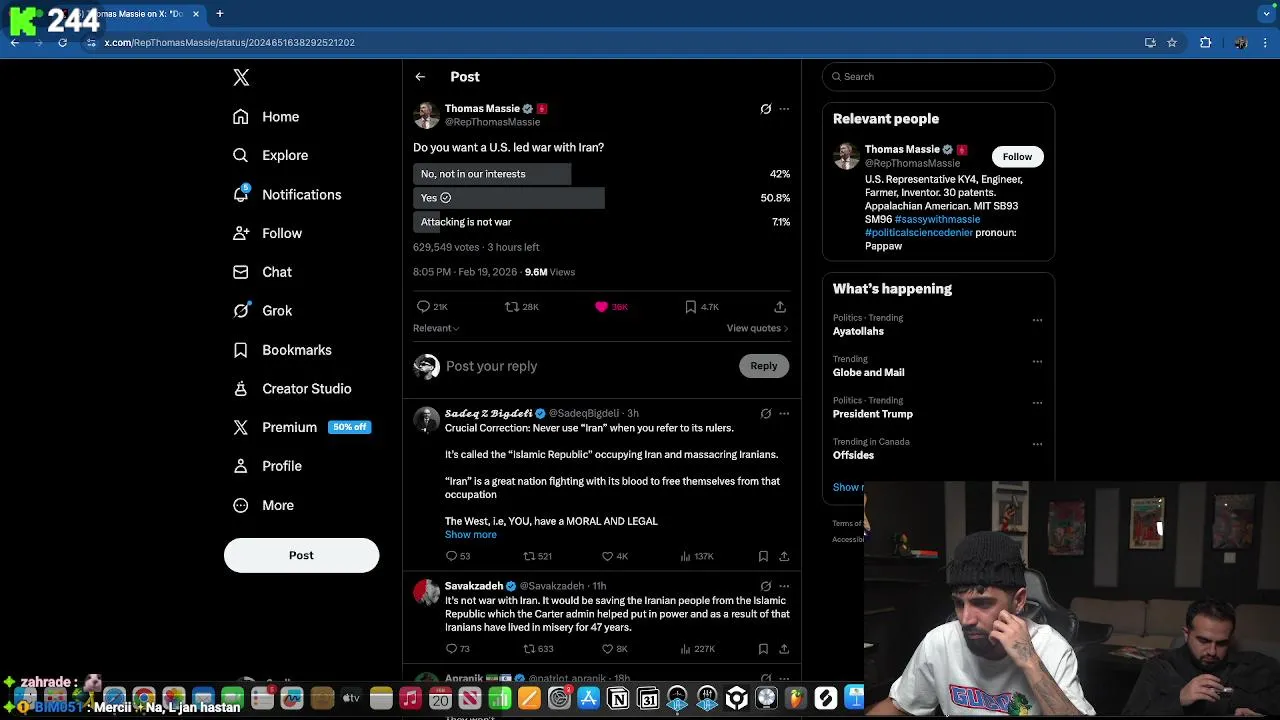
Task: Open more options for Ayatollahs trend
Action: [1037, 320]
